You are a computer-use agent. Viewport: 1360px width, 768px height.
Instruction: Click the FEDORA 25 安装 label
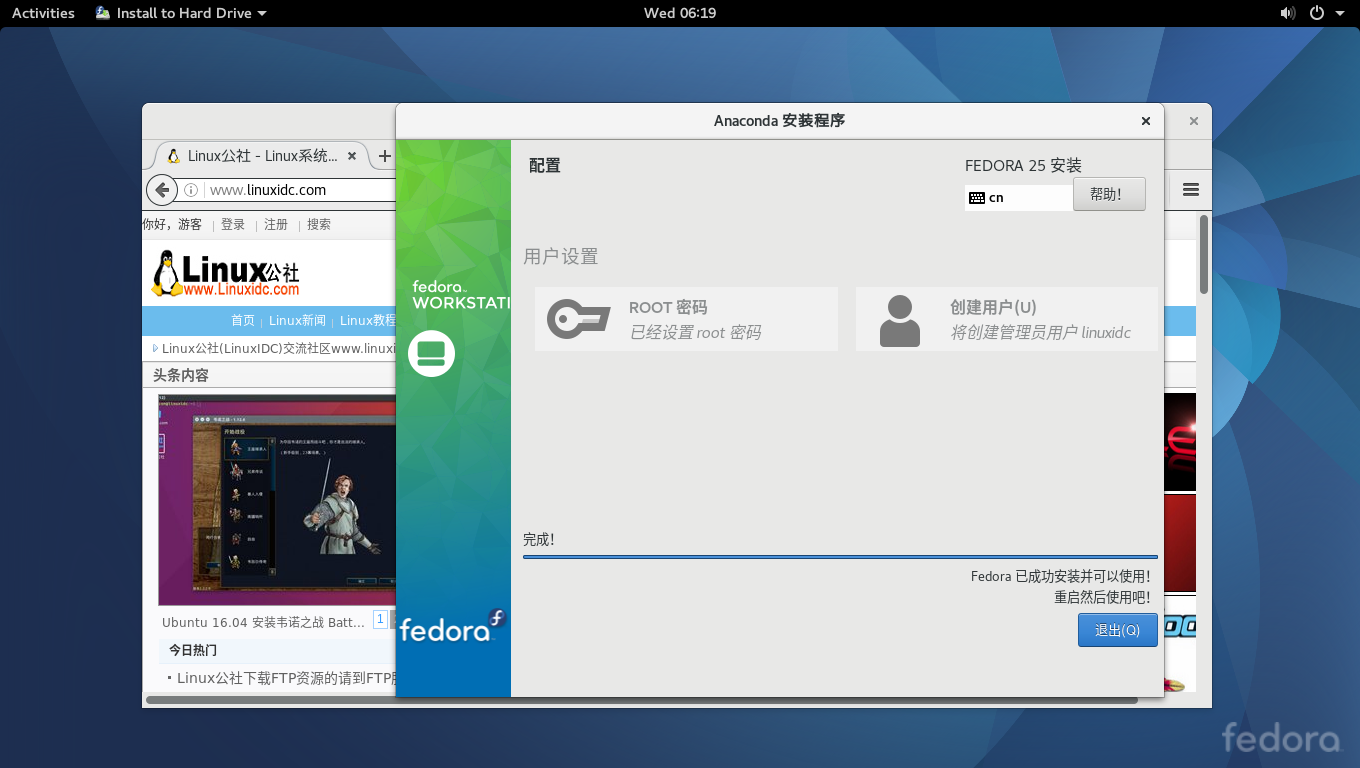(1023, 166)
